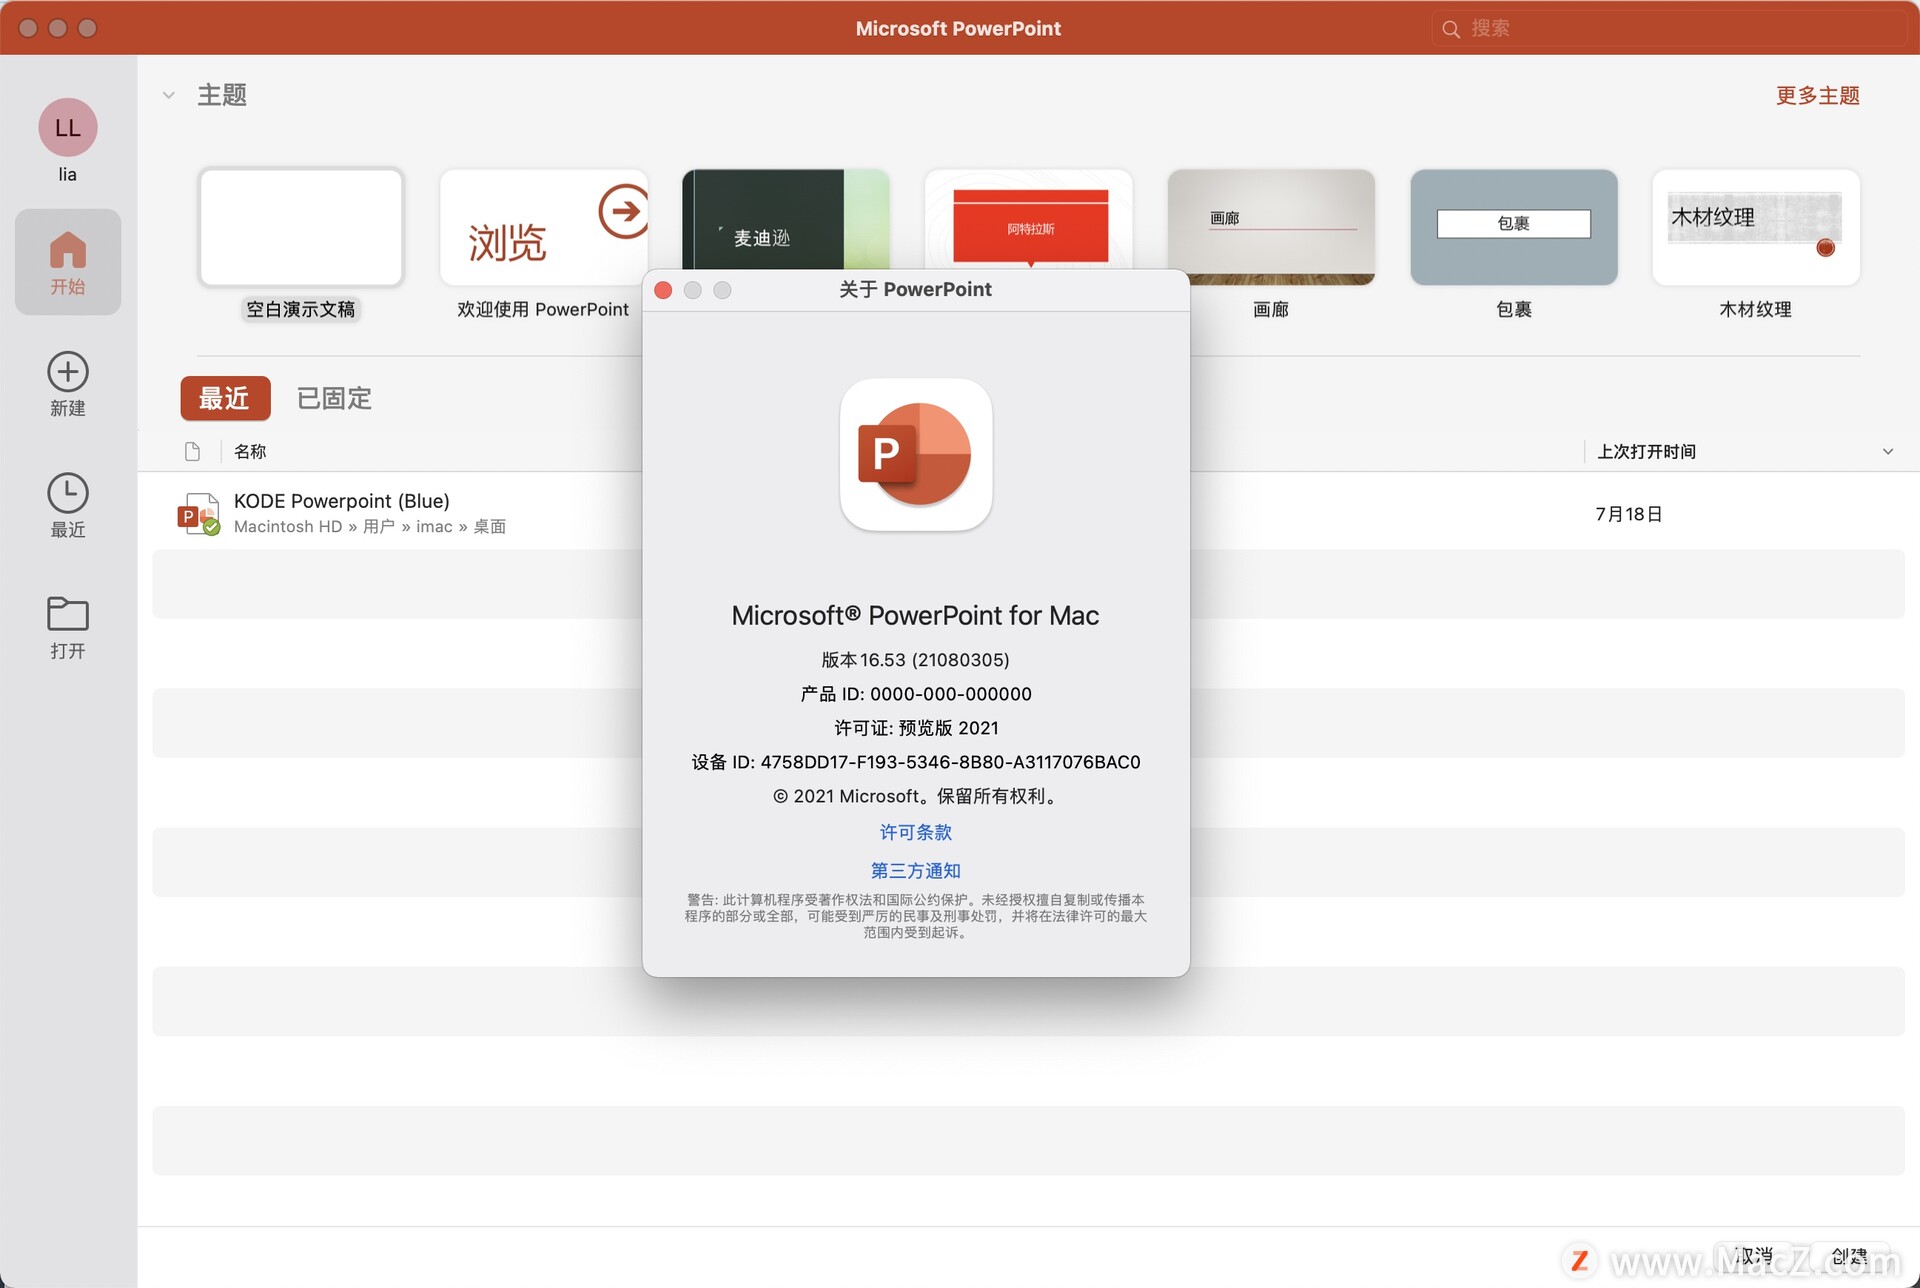Click the lia user name label
1920x1288 pixels.
tap(67, 175)
